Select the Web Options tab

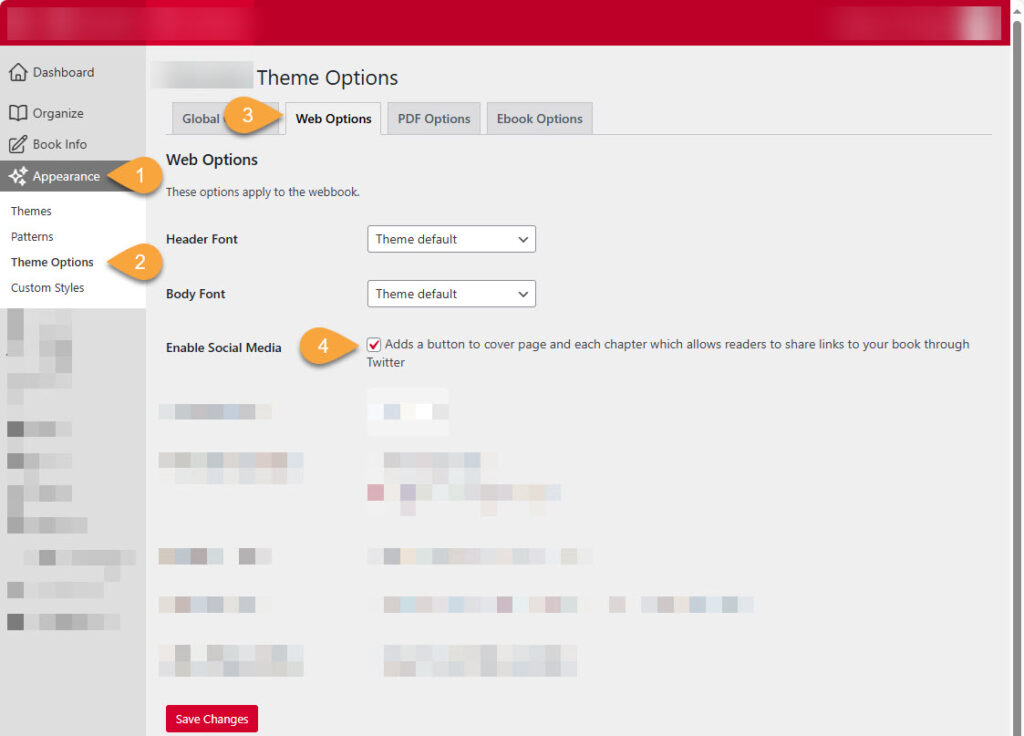tap(332, 118)
